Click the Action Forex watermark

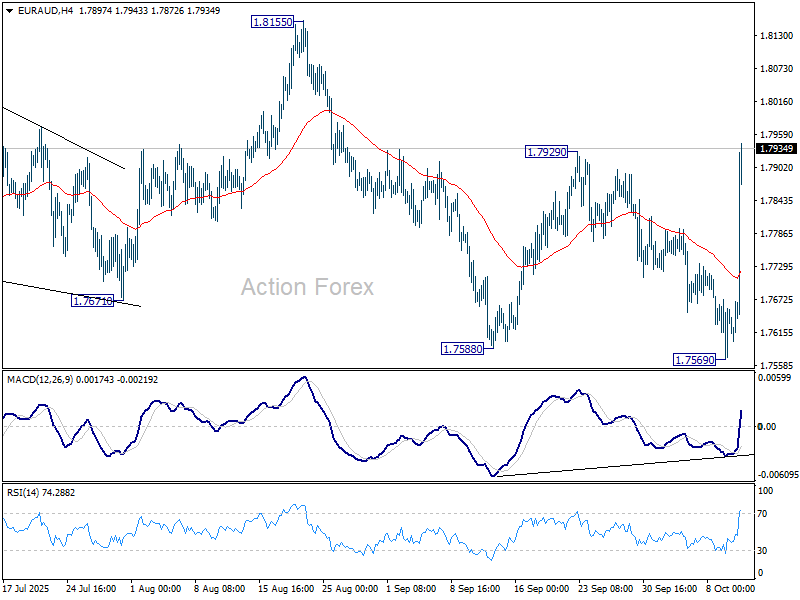click(x=307, y=287)
